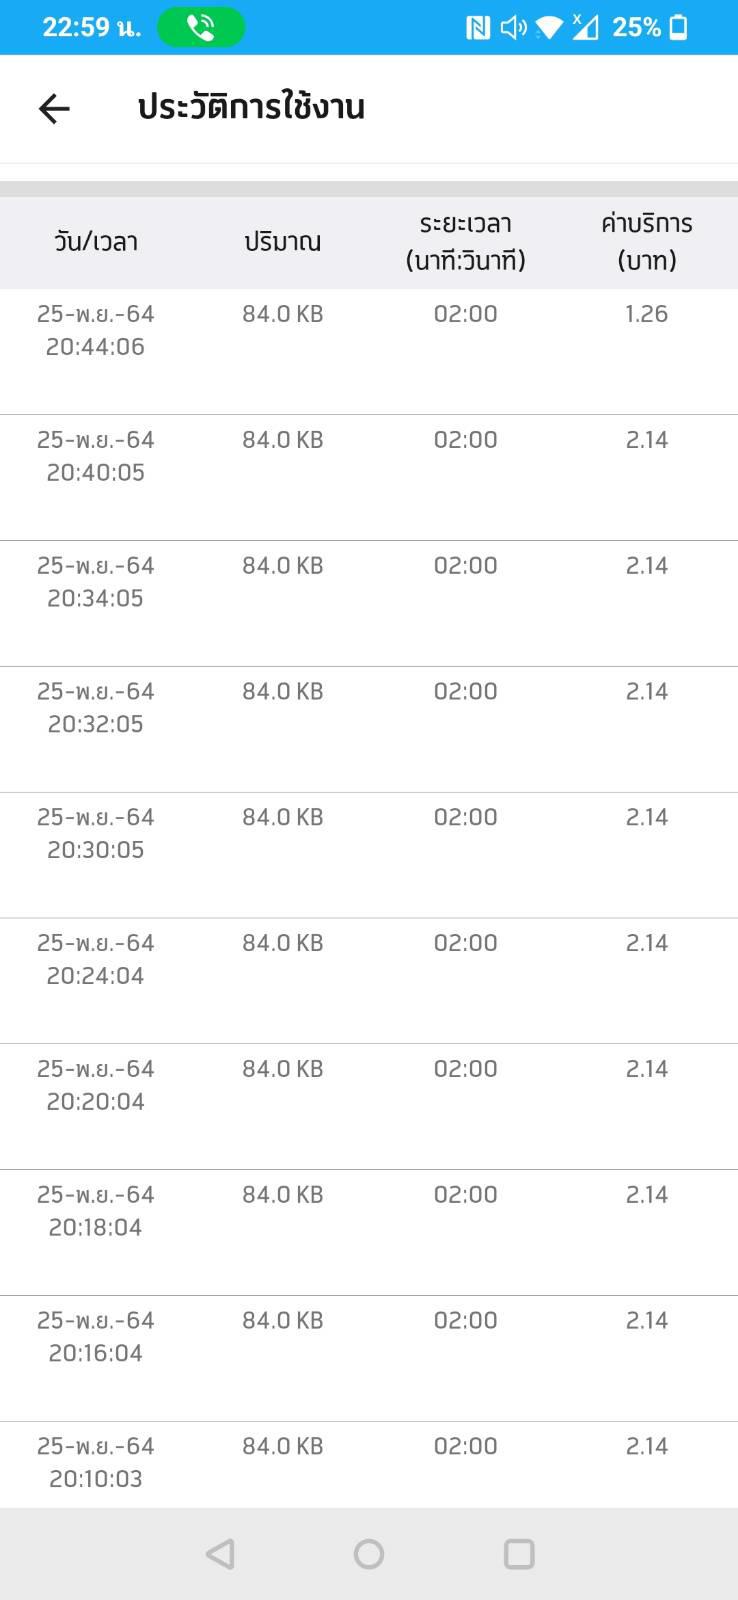738x1600 pixels.
Task: Open the usage record at 20:30:05
Action: 369,855
